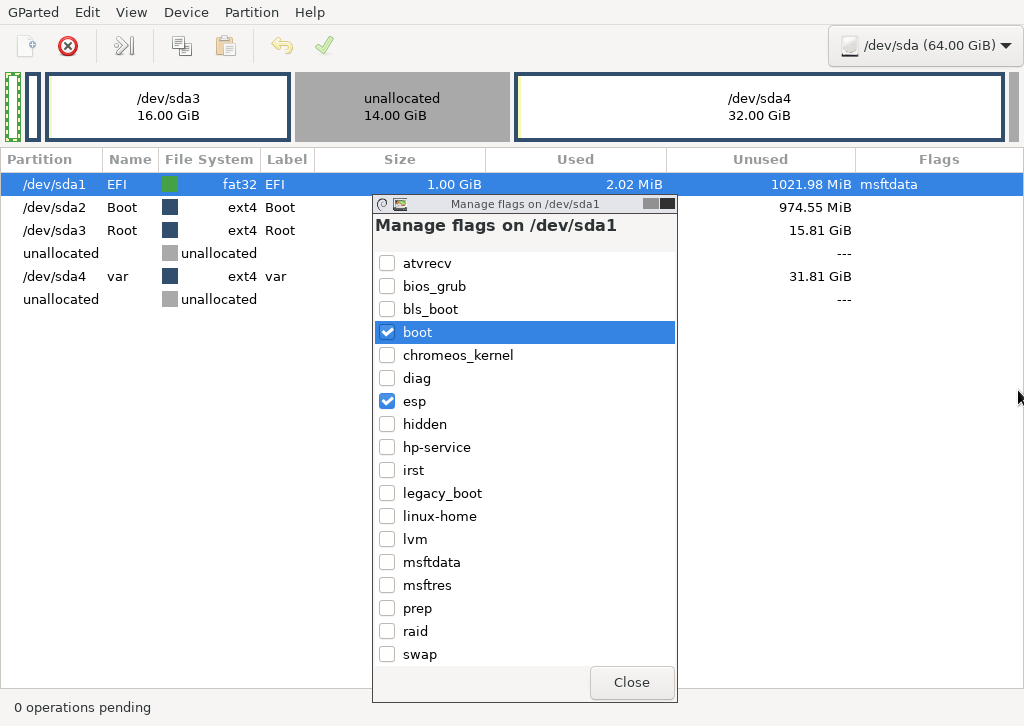Click the window menu icon in dialog titlebar
Viewport: 1024px width, 726px height.
pyautogui.click(x=383, y=204)
